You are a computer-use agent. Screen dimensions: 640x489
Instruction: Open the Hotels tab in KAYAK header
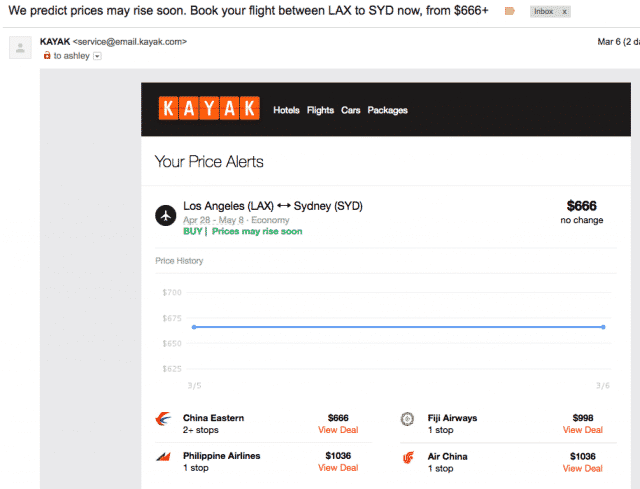click(286, 110)
